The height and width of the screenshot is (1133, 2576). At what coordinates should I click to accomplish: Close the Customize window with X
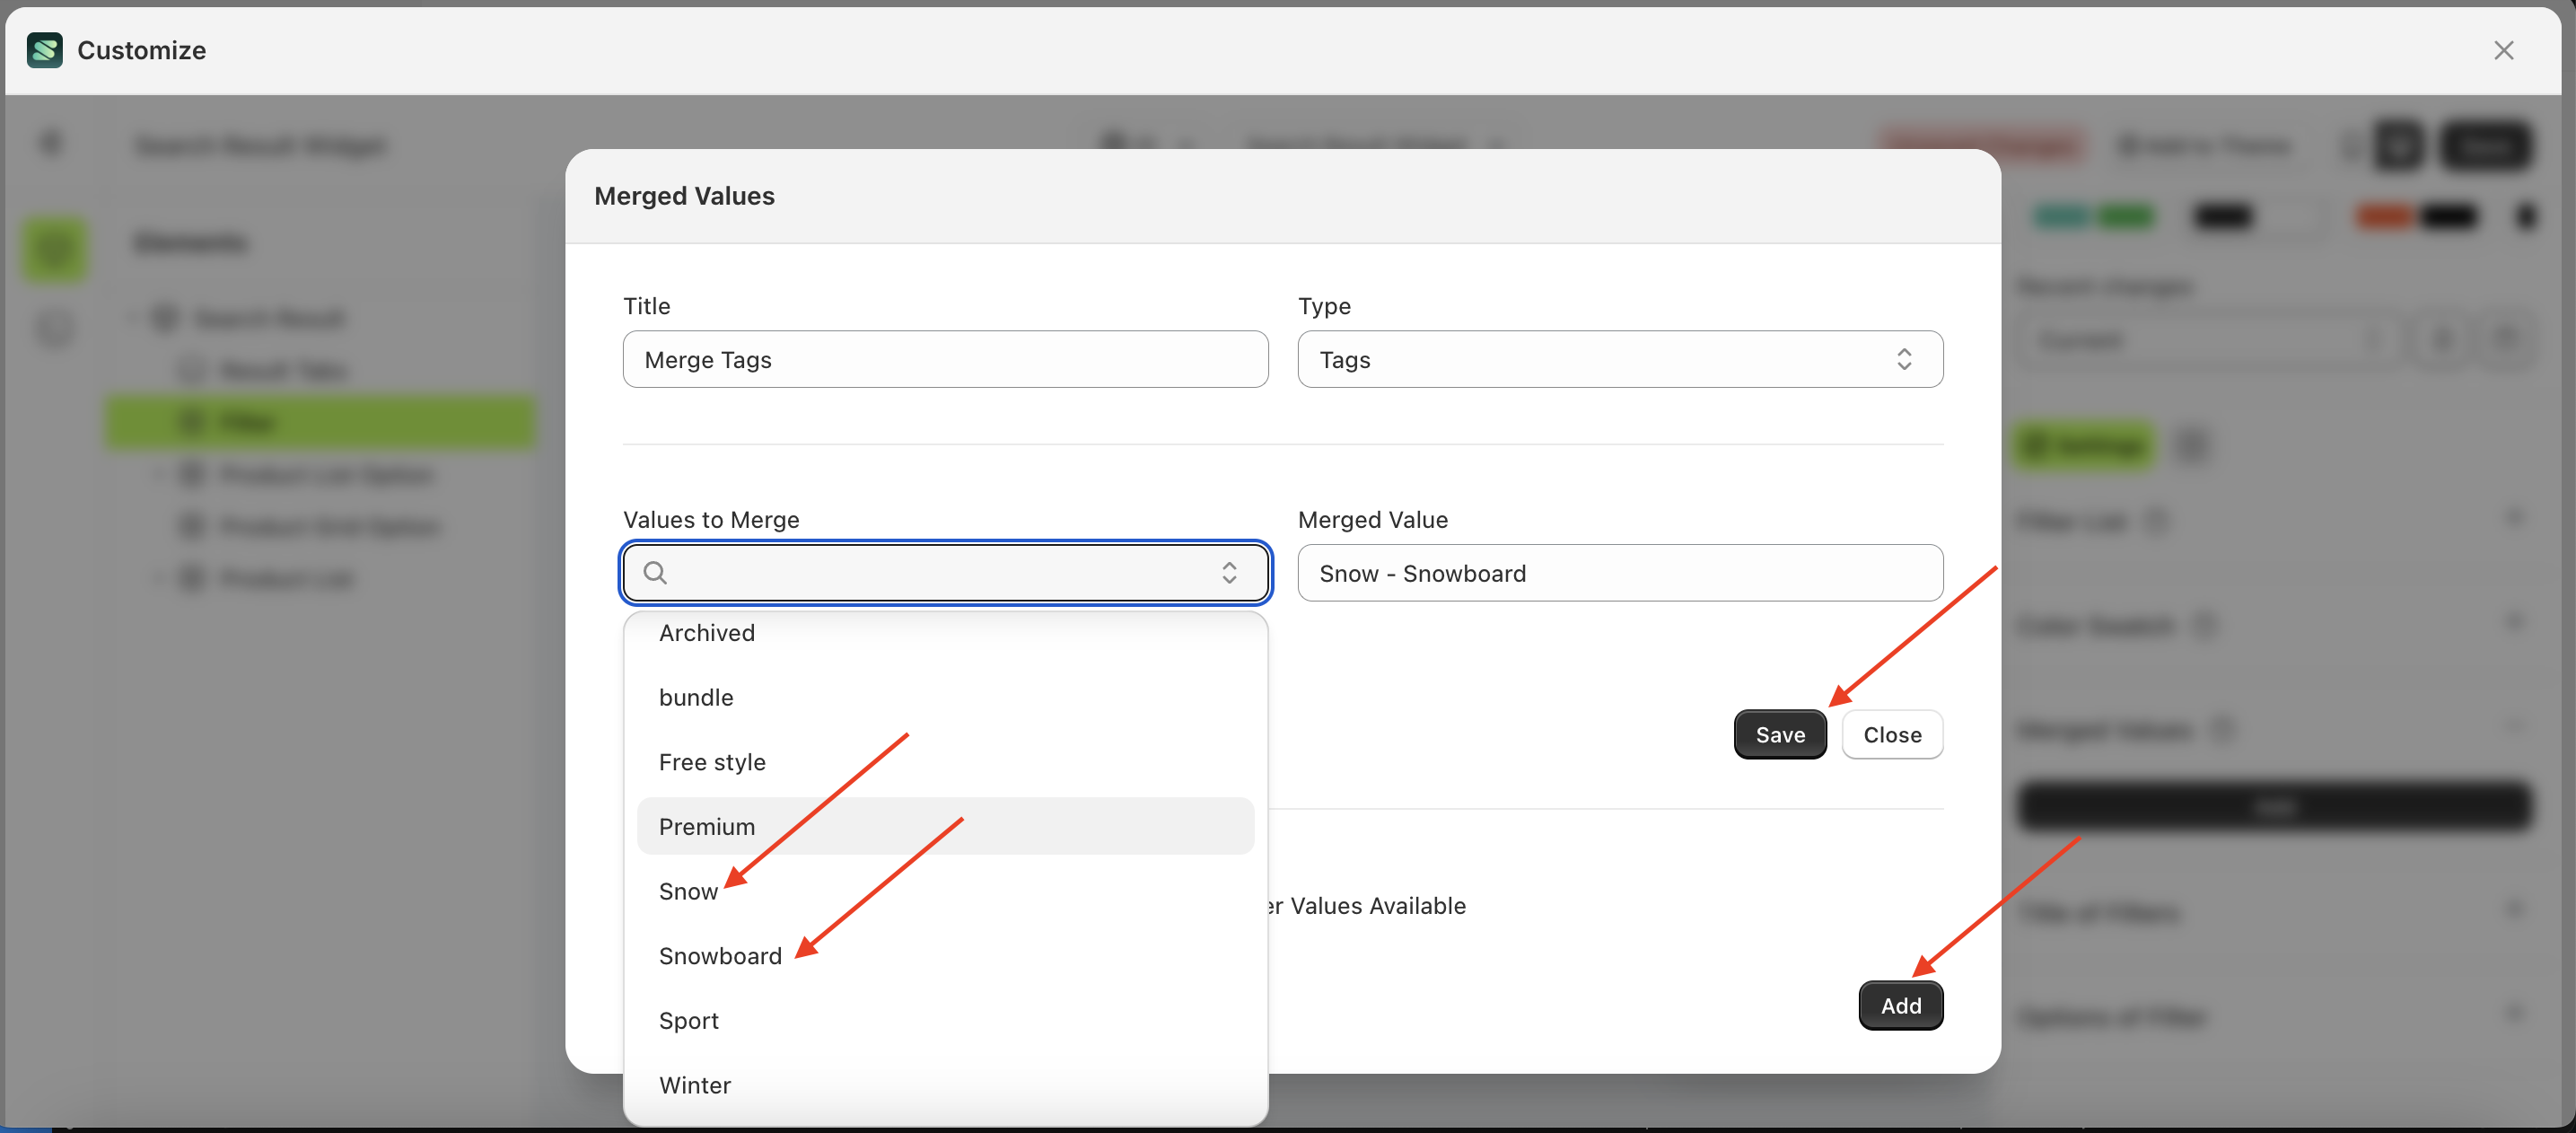pos(2503,50)
